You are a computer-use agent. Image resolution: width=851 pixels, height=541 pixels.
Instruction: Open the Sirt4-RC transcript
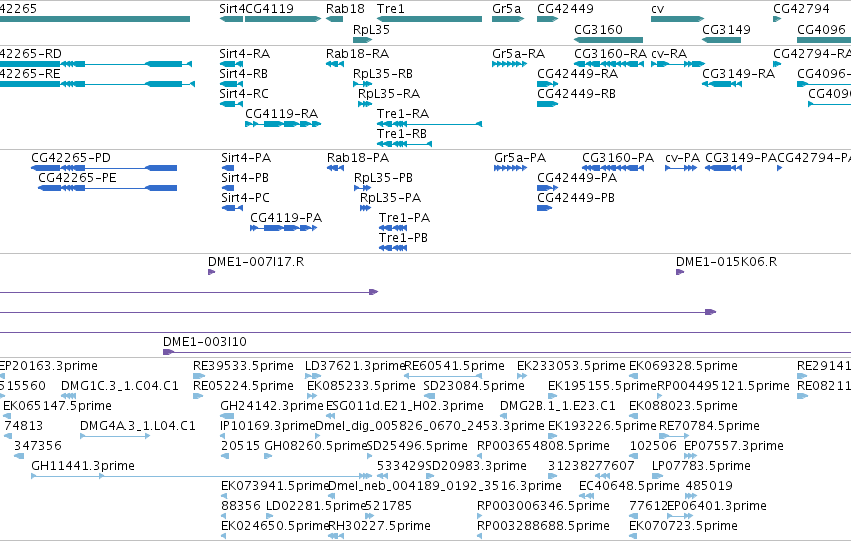pyautogui.click(x=232, y=104)
